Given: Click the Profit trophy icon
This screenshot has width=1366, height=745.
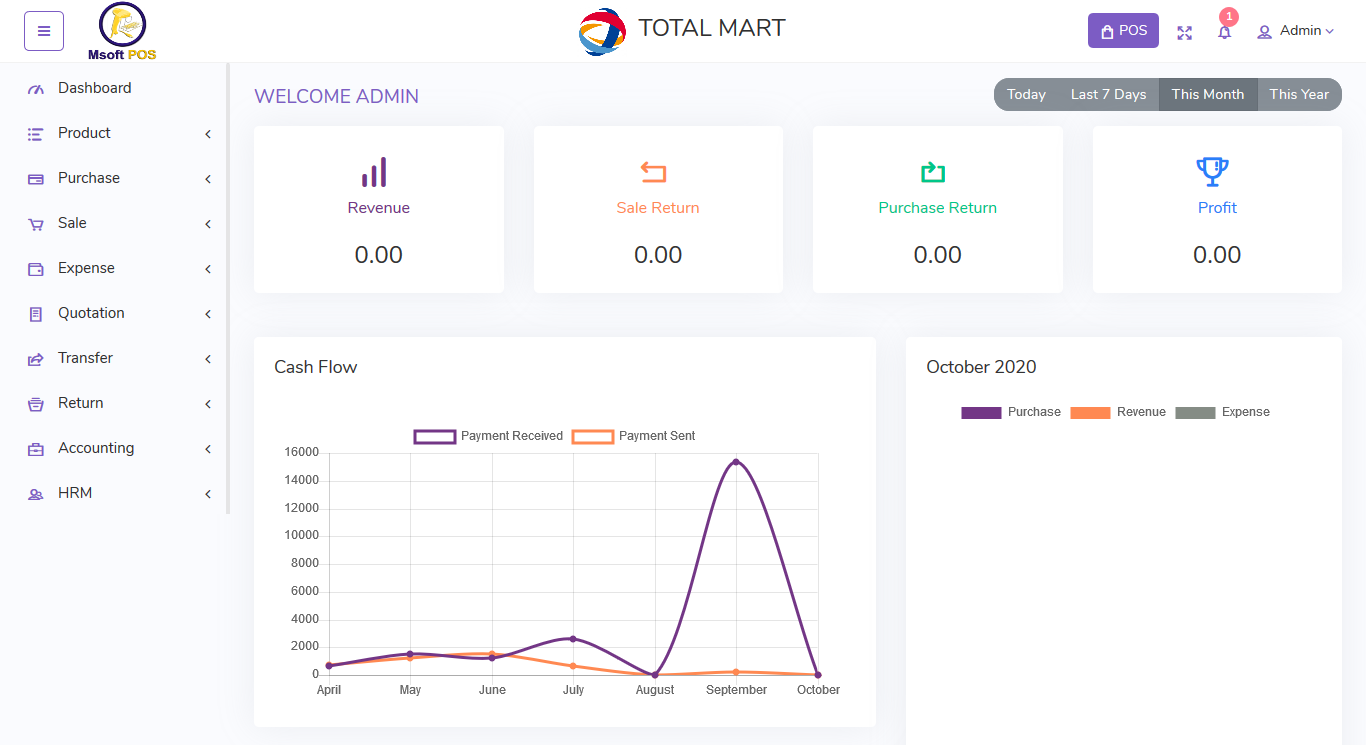Looking at the screenshot, I should point(1213,172).
